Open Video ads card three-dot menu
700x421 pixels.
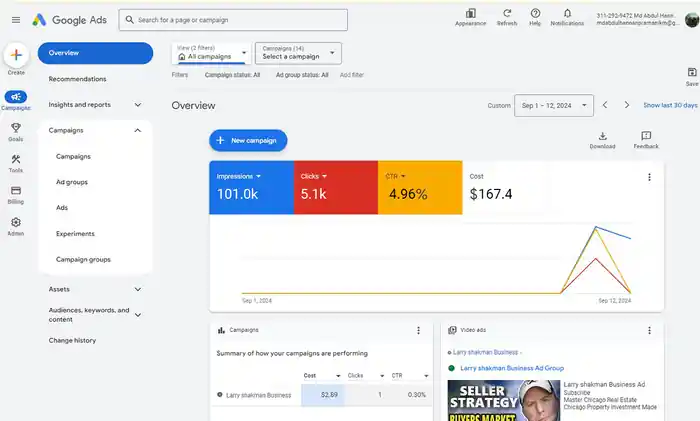649,330
